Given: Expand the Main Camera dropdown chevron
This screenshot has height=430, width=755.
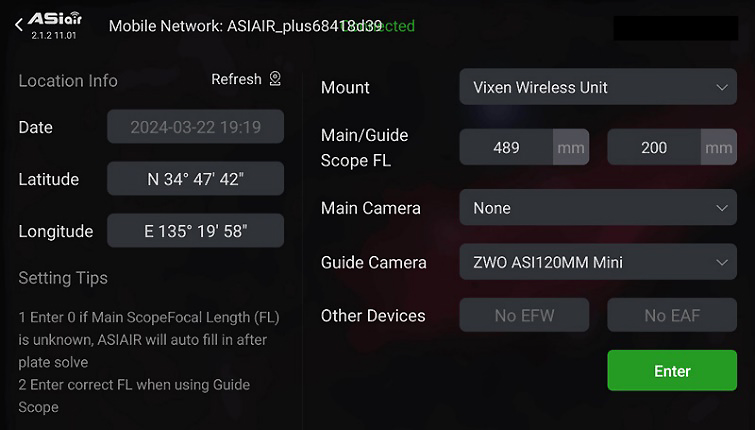Looking at the screenshot, I should [x=721, y=208].
